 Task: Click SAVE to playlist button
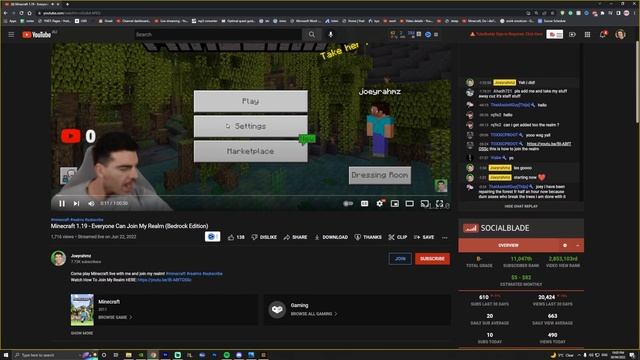pyautogui.click(x=424, y=237)
